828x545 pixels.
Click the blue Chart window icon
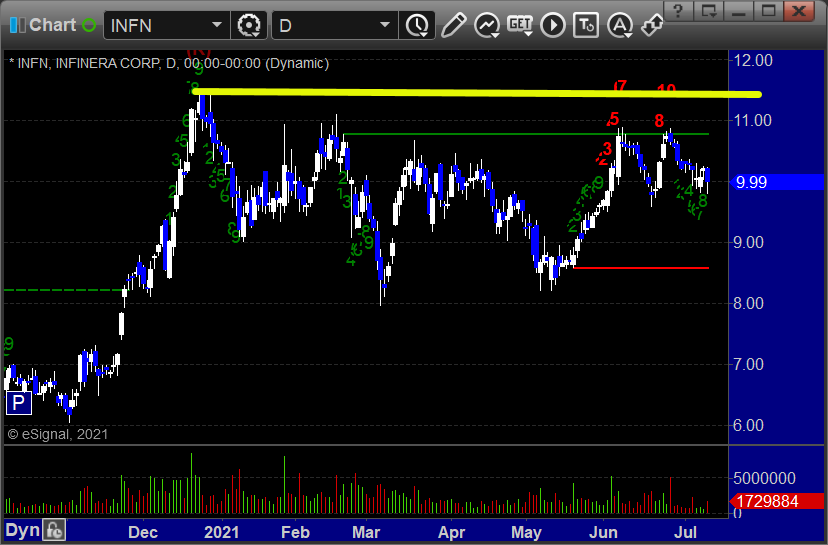pyautogui.click(x=17, y=25)
